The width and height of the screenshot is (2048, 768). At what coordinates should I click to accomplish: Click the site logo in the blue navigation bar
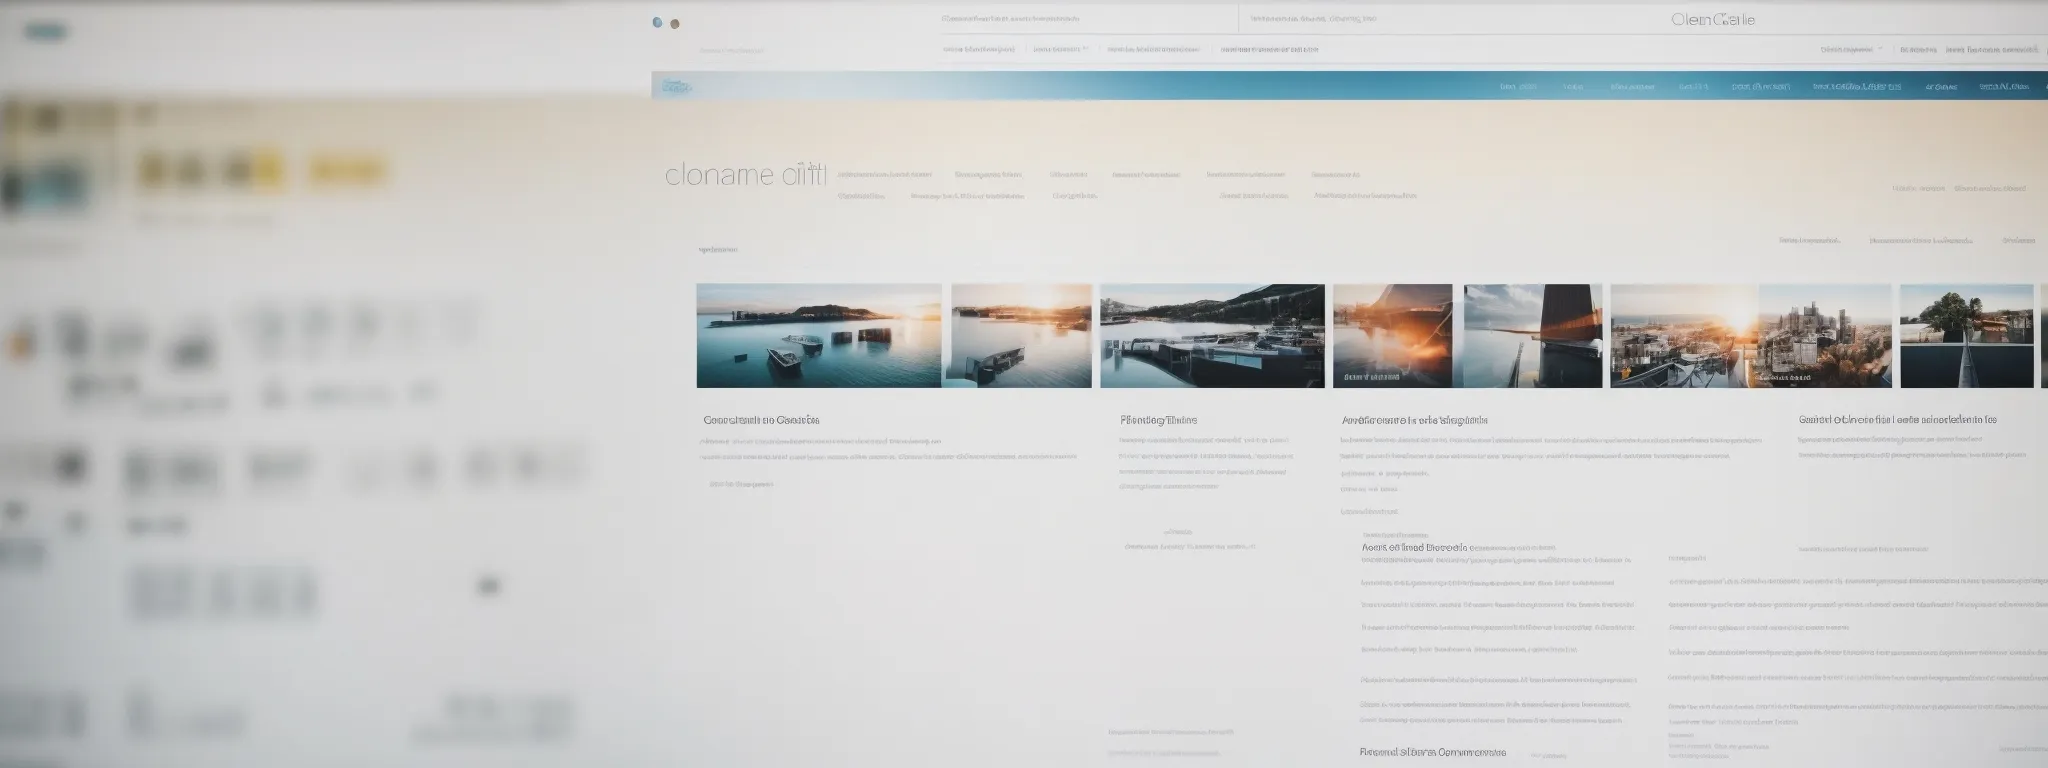click(677, 87)
